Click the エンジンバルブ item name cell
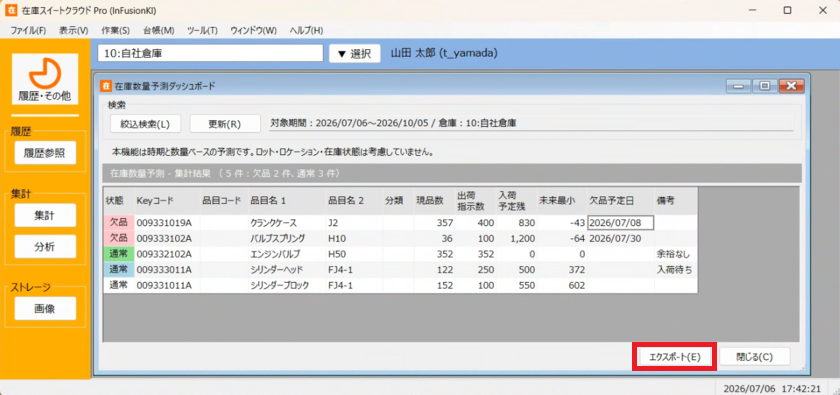840x395 pixels. [287, 254]
